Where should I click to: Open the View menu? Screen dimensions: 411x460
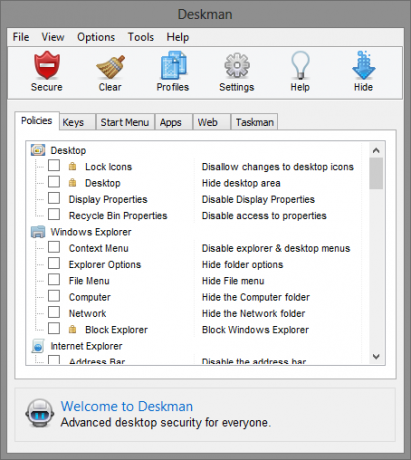53,37
